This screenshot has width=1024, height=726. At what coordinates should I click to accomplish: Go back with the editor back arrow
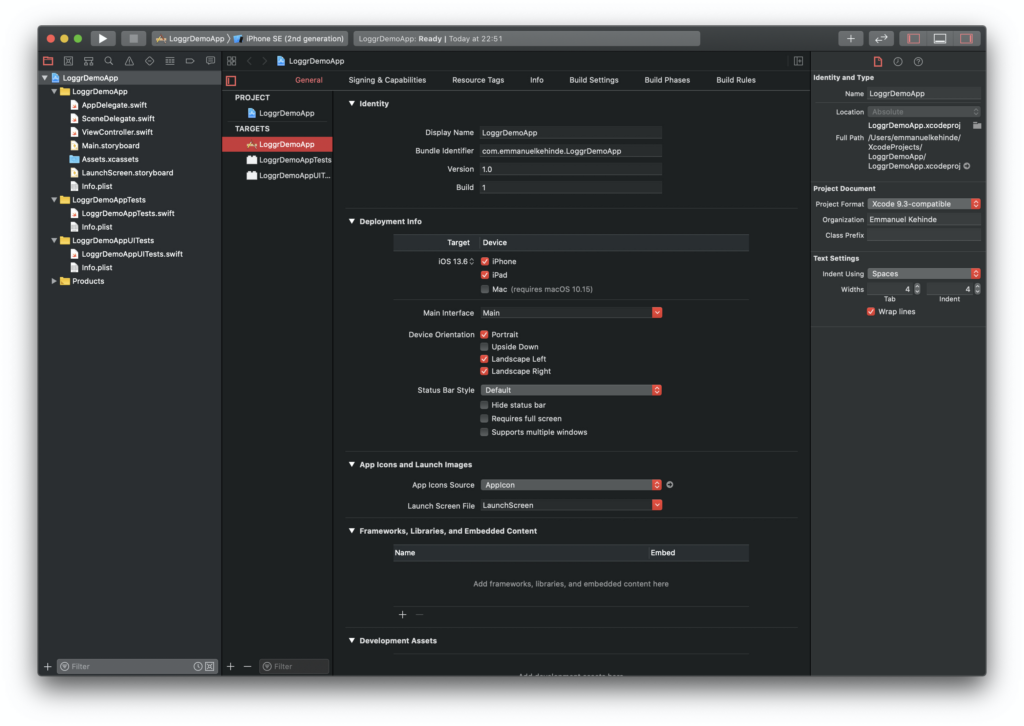click(249, 61)
